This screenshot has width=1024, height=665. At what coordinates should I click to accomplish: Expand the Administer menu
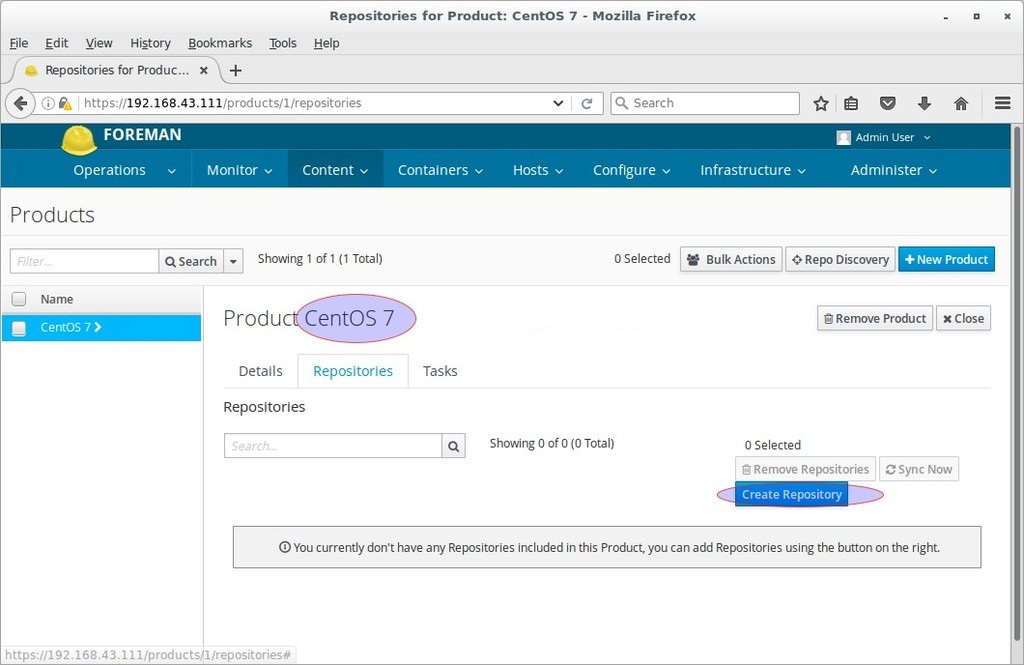pos(893,170)
